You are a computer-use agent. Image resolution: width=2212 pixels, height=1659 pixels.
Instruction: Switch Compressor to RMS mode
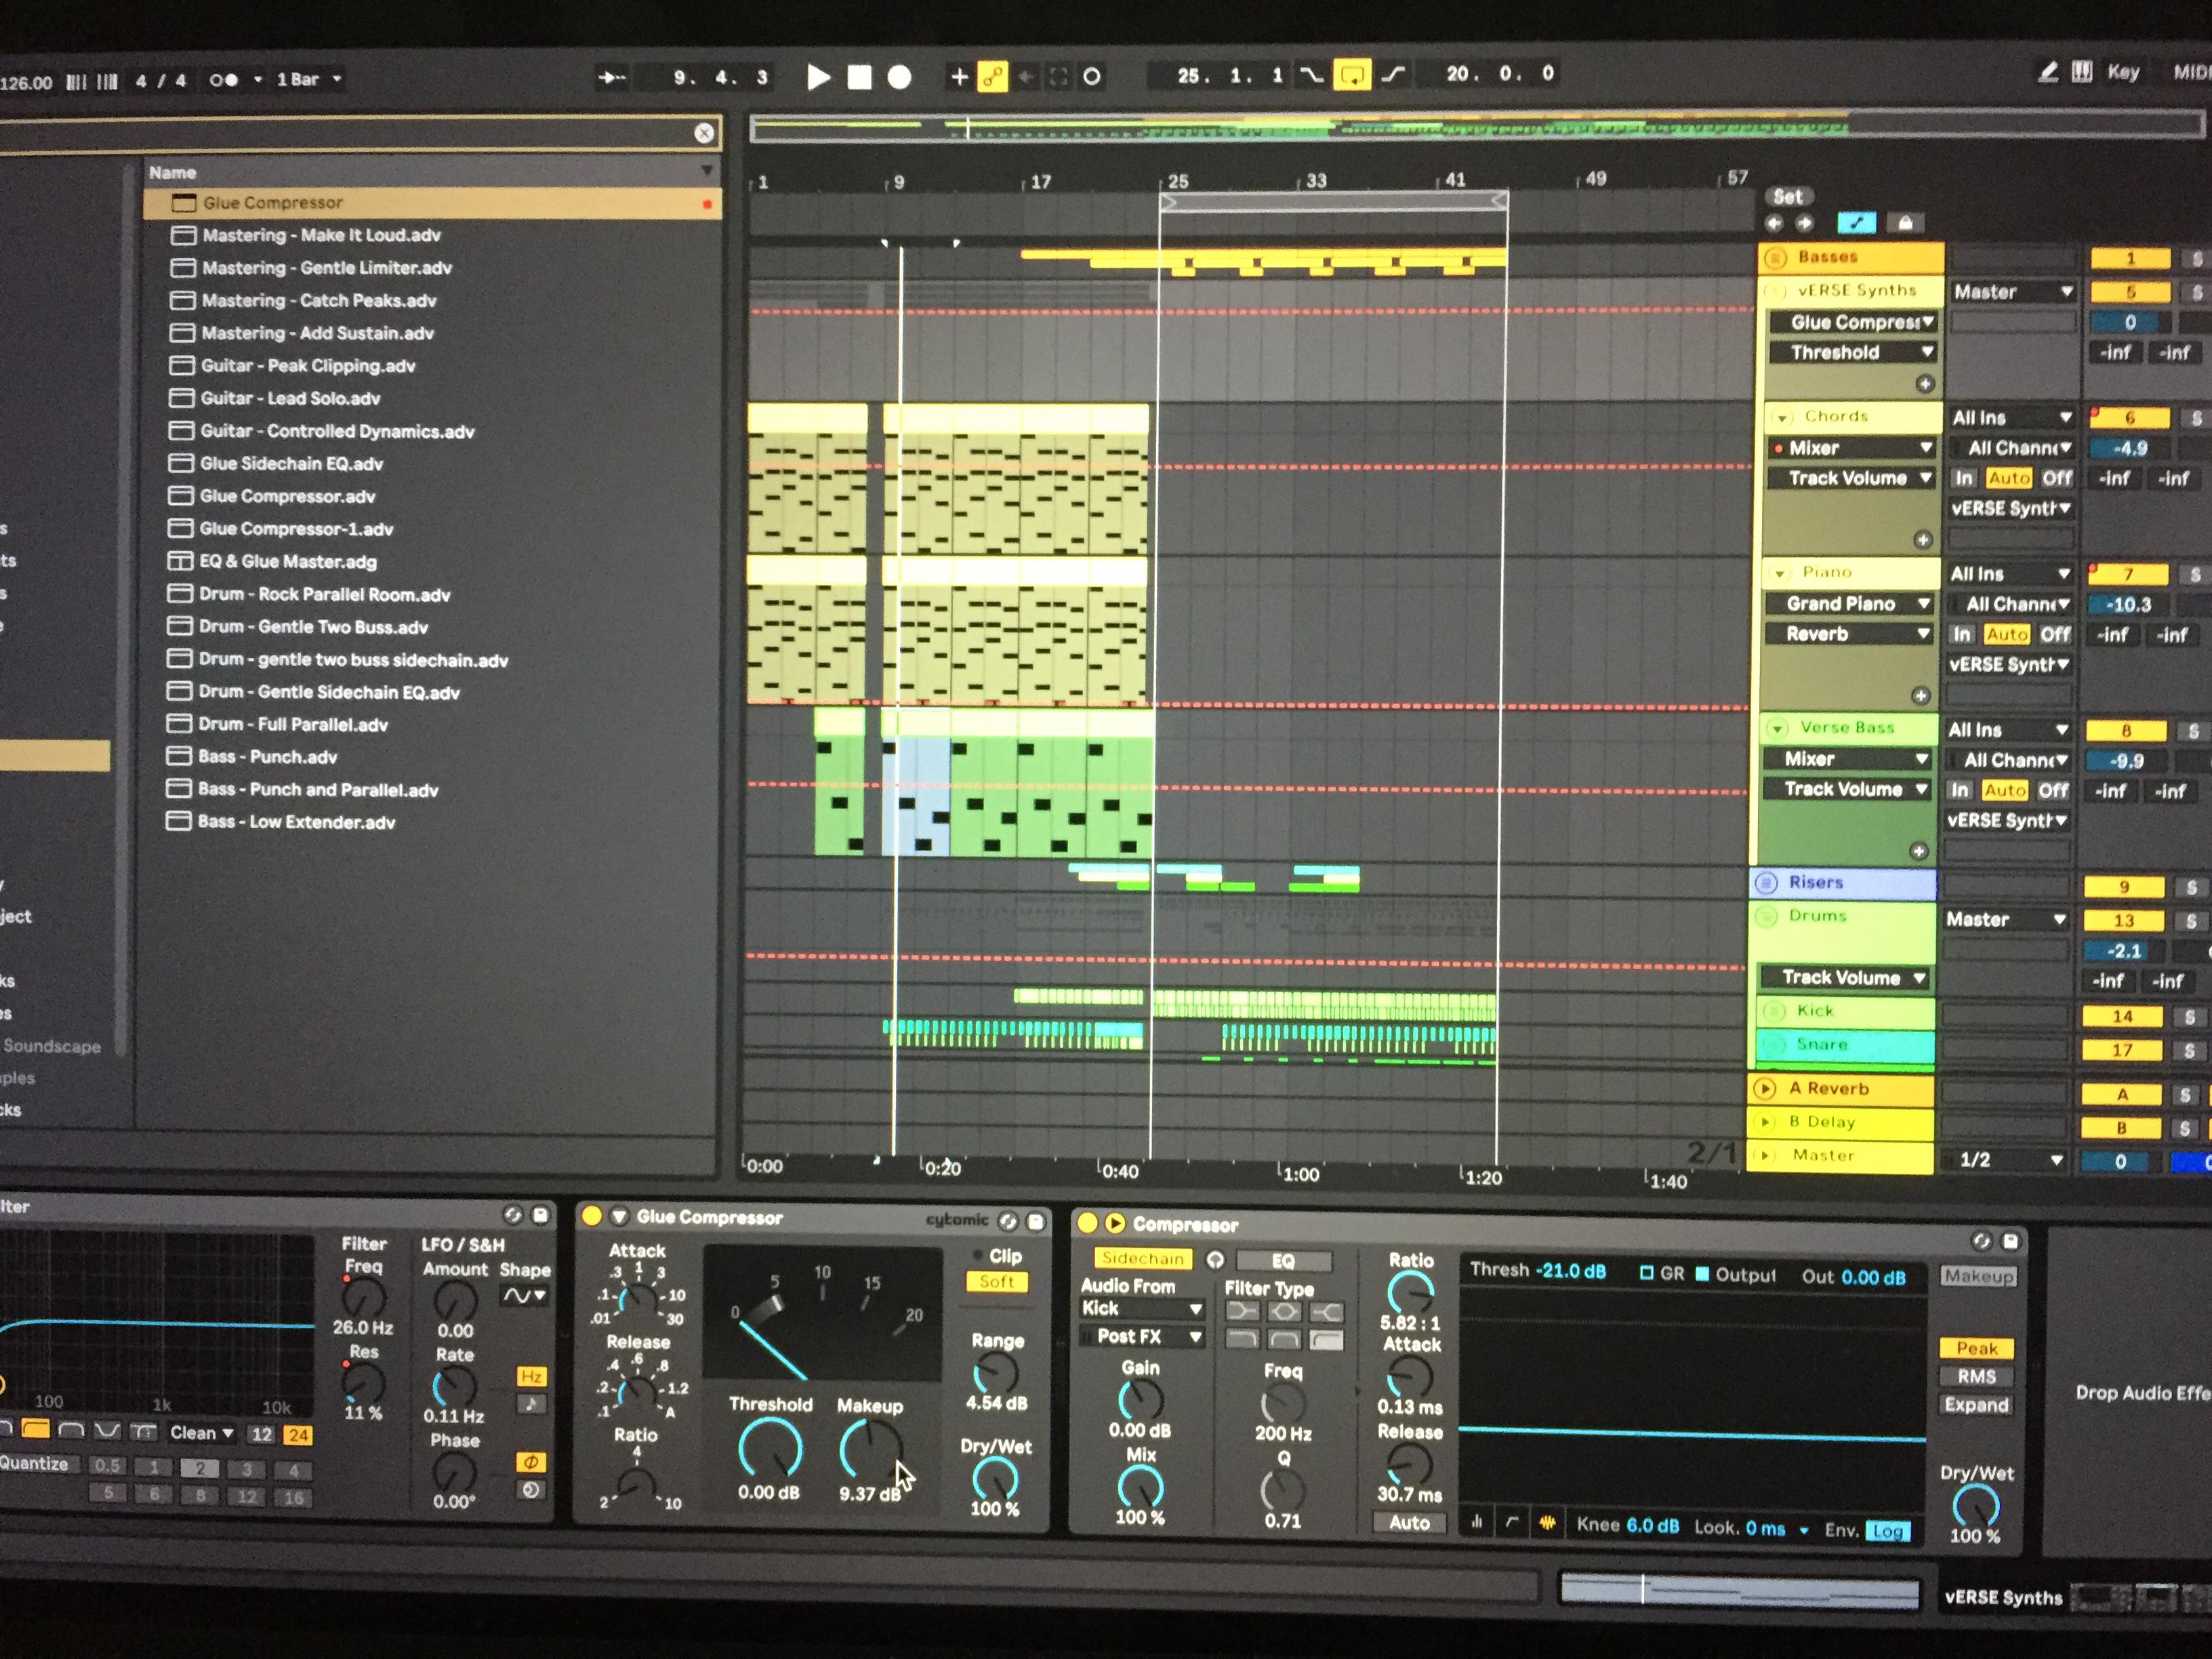pyautogui.click(x=1976, y=1377)
